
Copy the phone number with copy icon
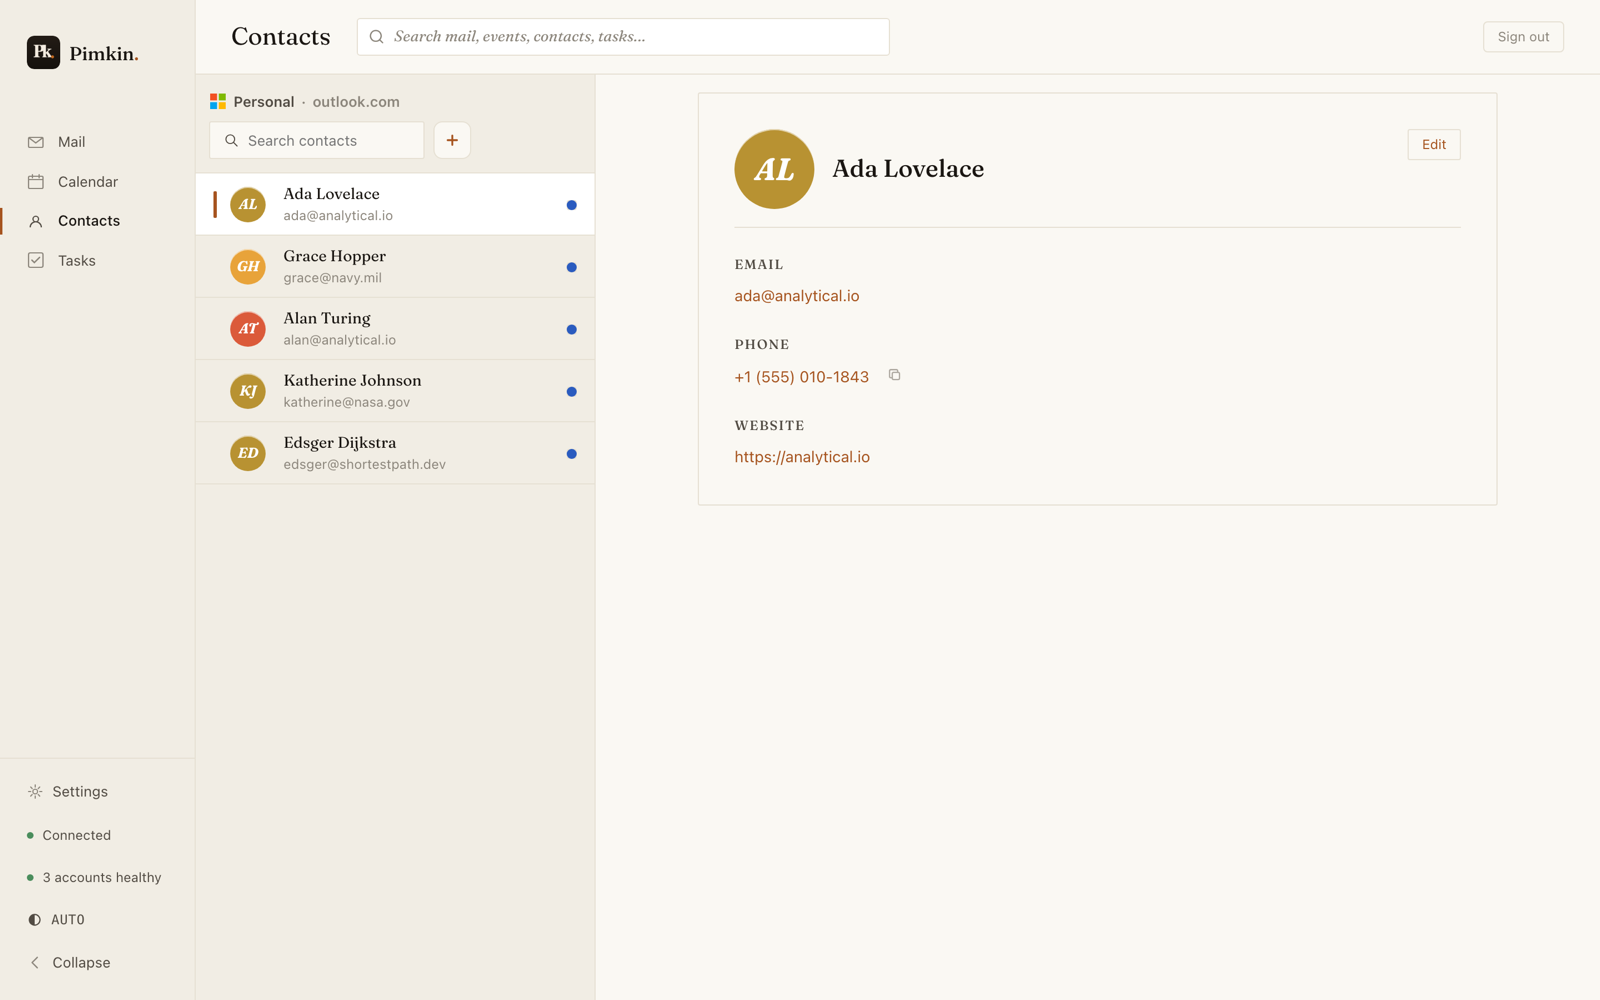[x=895, y=375]
